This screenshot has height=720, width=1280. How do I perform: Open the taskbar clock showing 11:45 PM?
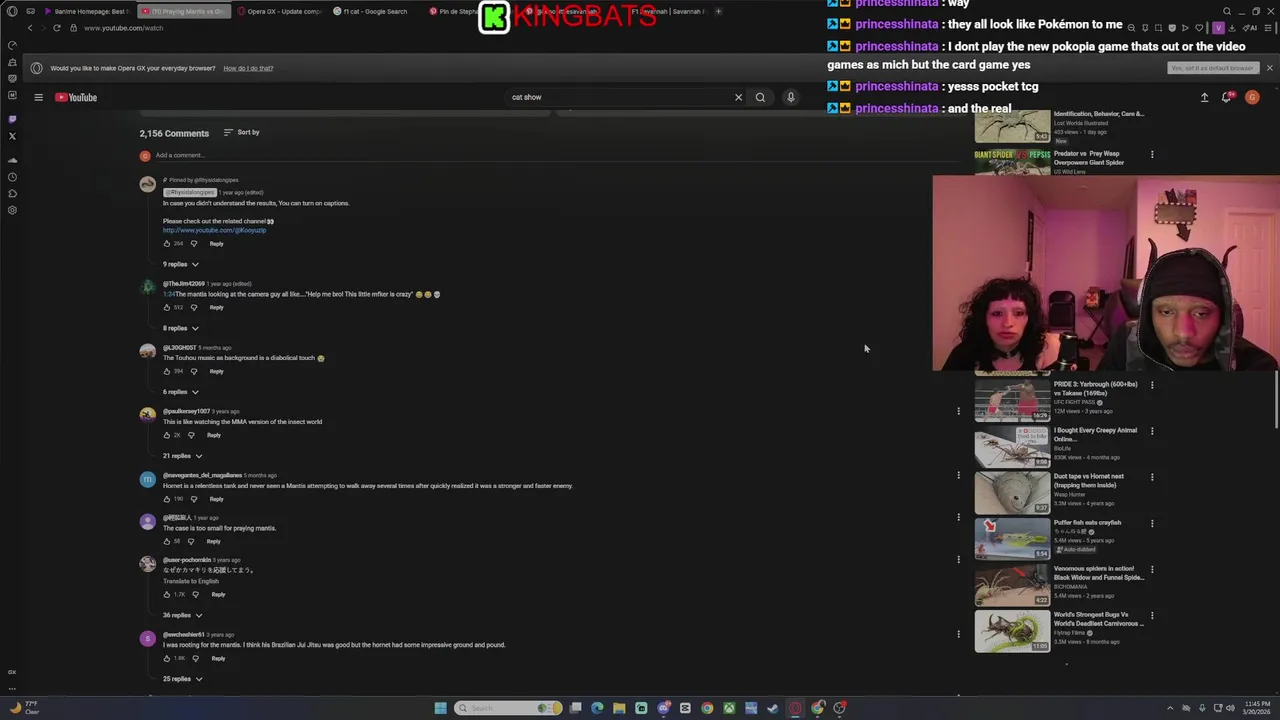(x=1256, y=708)
